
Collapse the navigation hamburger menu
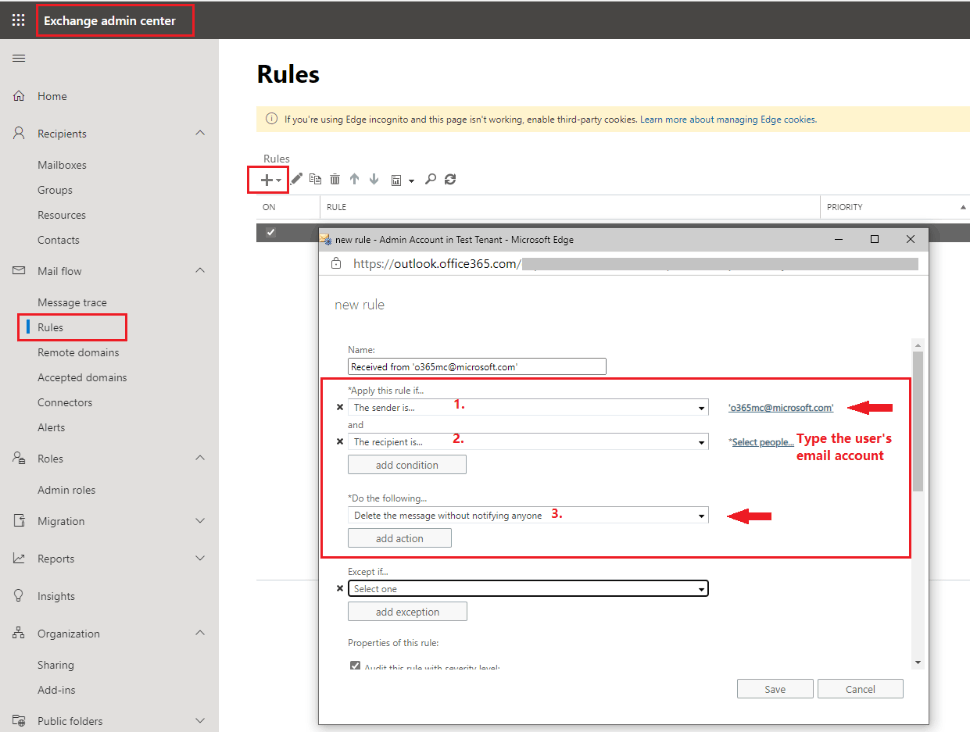[19, 58]
